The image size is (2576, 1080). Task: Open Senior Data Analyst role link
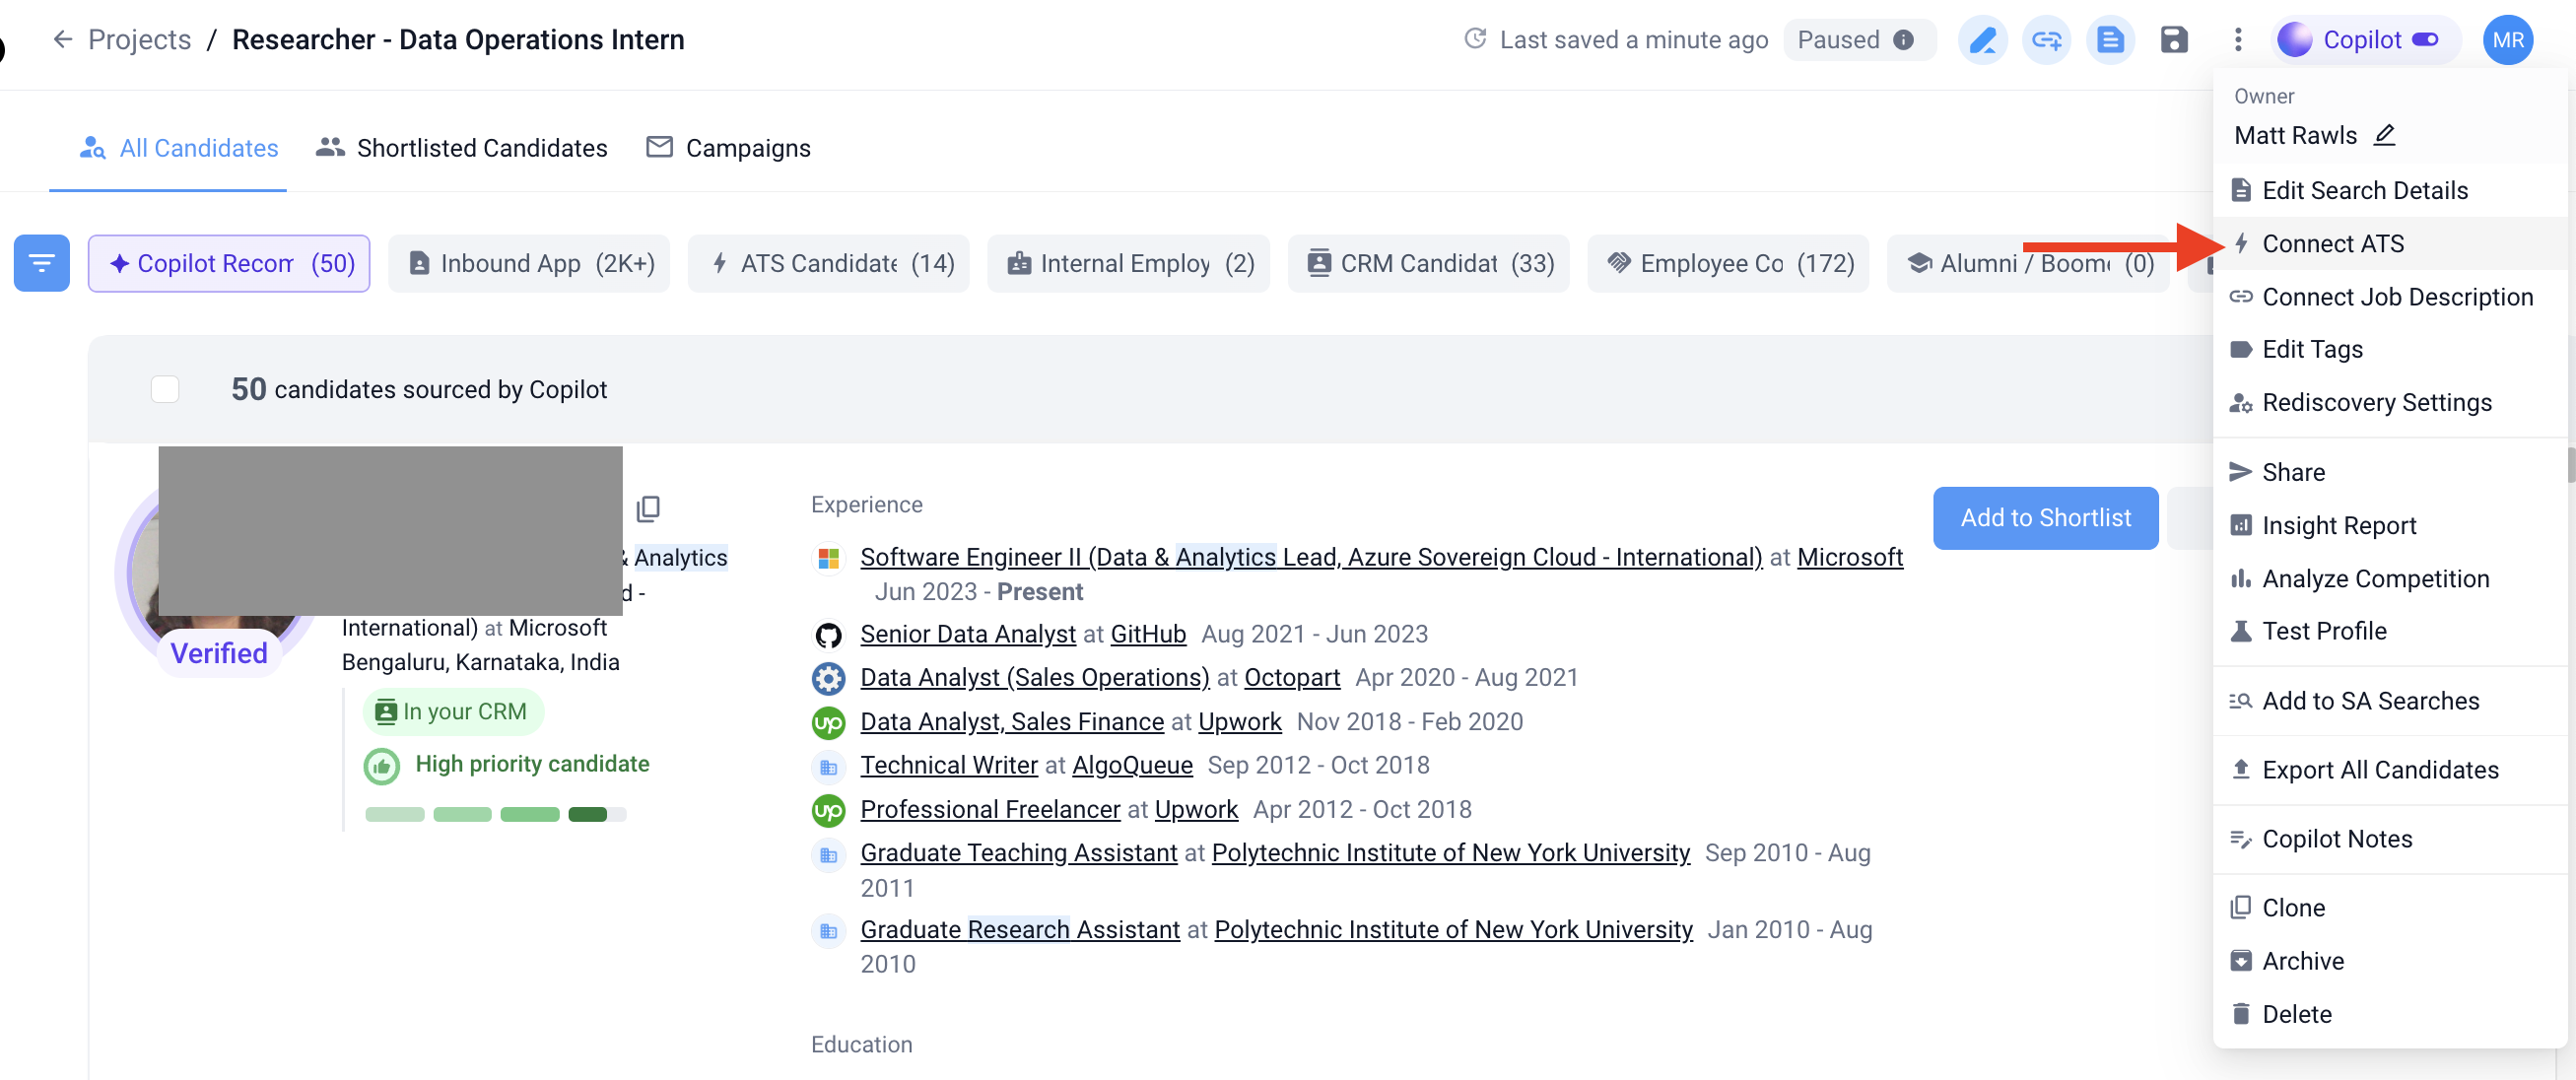coord(968,634)
